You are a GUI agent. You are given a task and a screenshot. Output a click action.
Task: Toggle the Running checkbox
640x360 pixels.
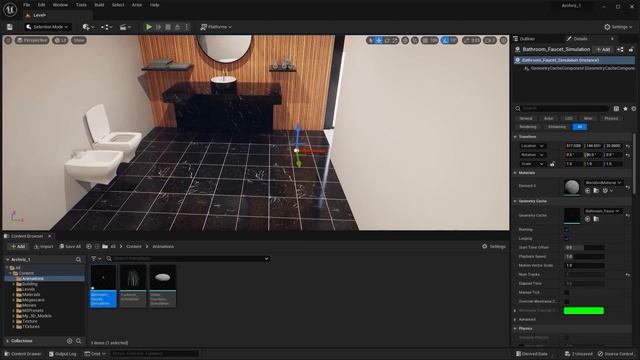[x=567, y=230]
